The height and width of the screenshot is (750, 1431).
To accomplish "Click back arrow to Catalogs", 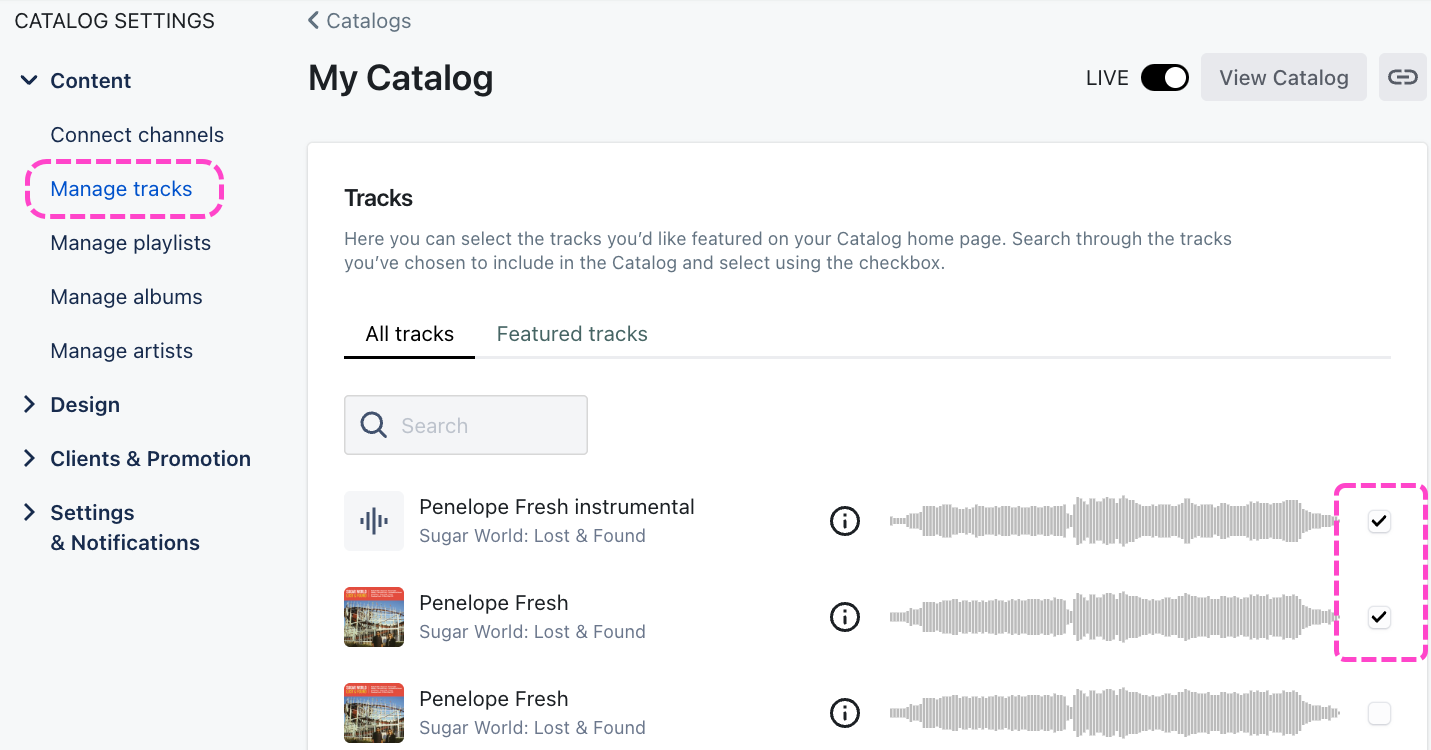I will point(314,21).
